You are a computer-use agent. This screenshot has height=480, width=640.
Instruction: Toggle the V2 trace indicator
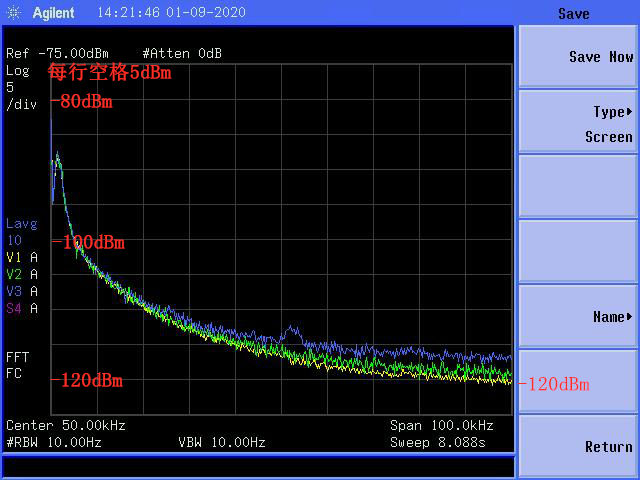21,274
